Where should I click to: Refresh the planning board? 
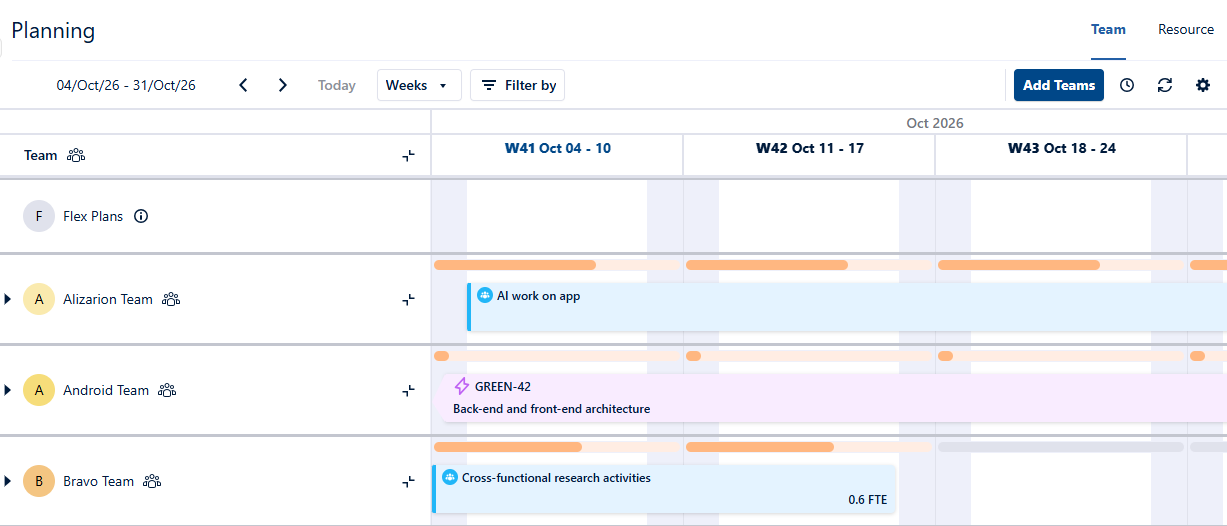tap(1165, 85)
